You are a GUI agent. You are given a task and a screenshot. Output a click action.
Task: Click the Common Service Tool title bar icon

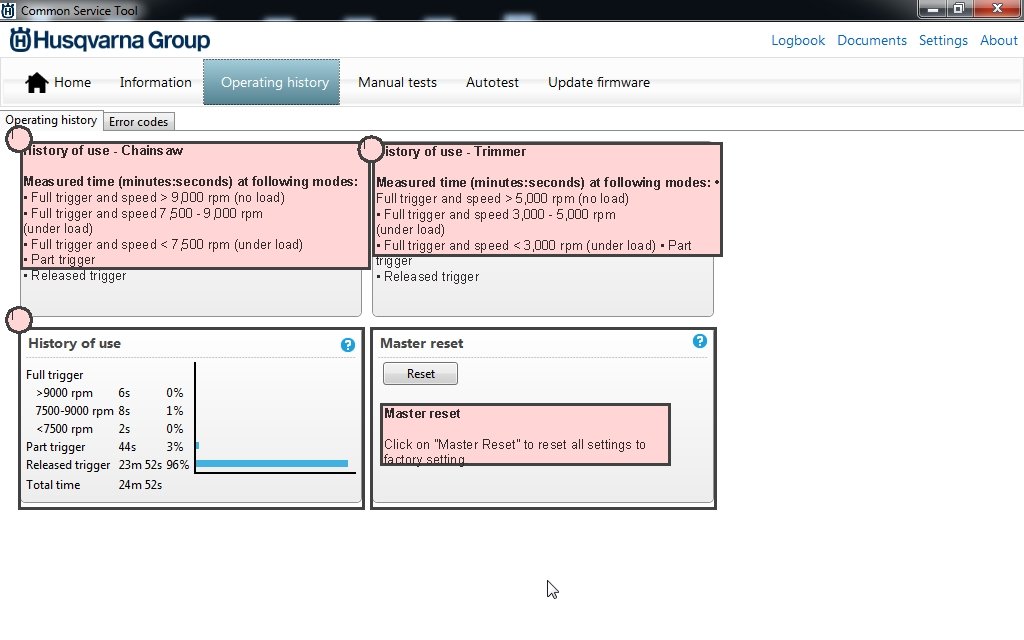click(x=8, y=10)
